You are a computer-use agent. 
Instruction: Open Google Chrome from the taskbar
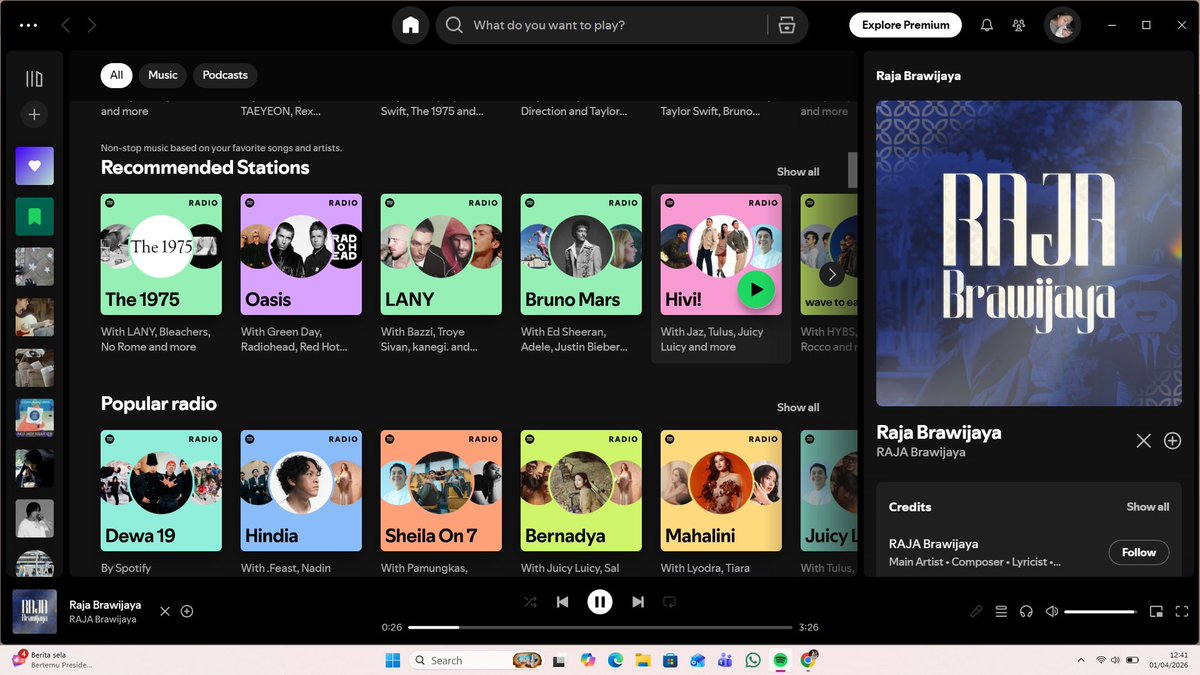click(808, 660)
